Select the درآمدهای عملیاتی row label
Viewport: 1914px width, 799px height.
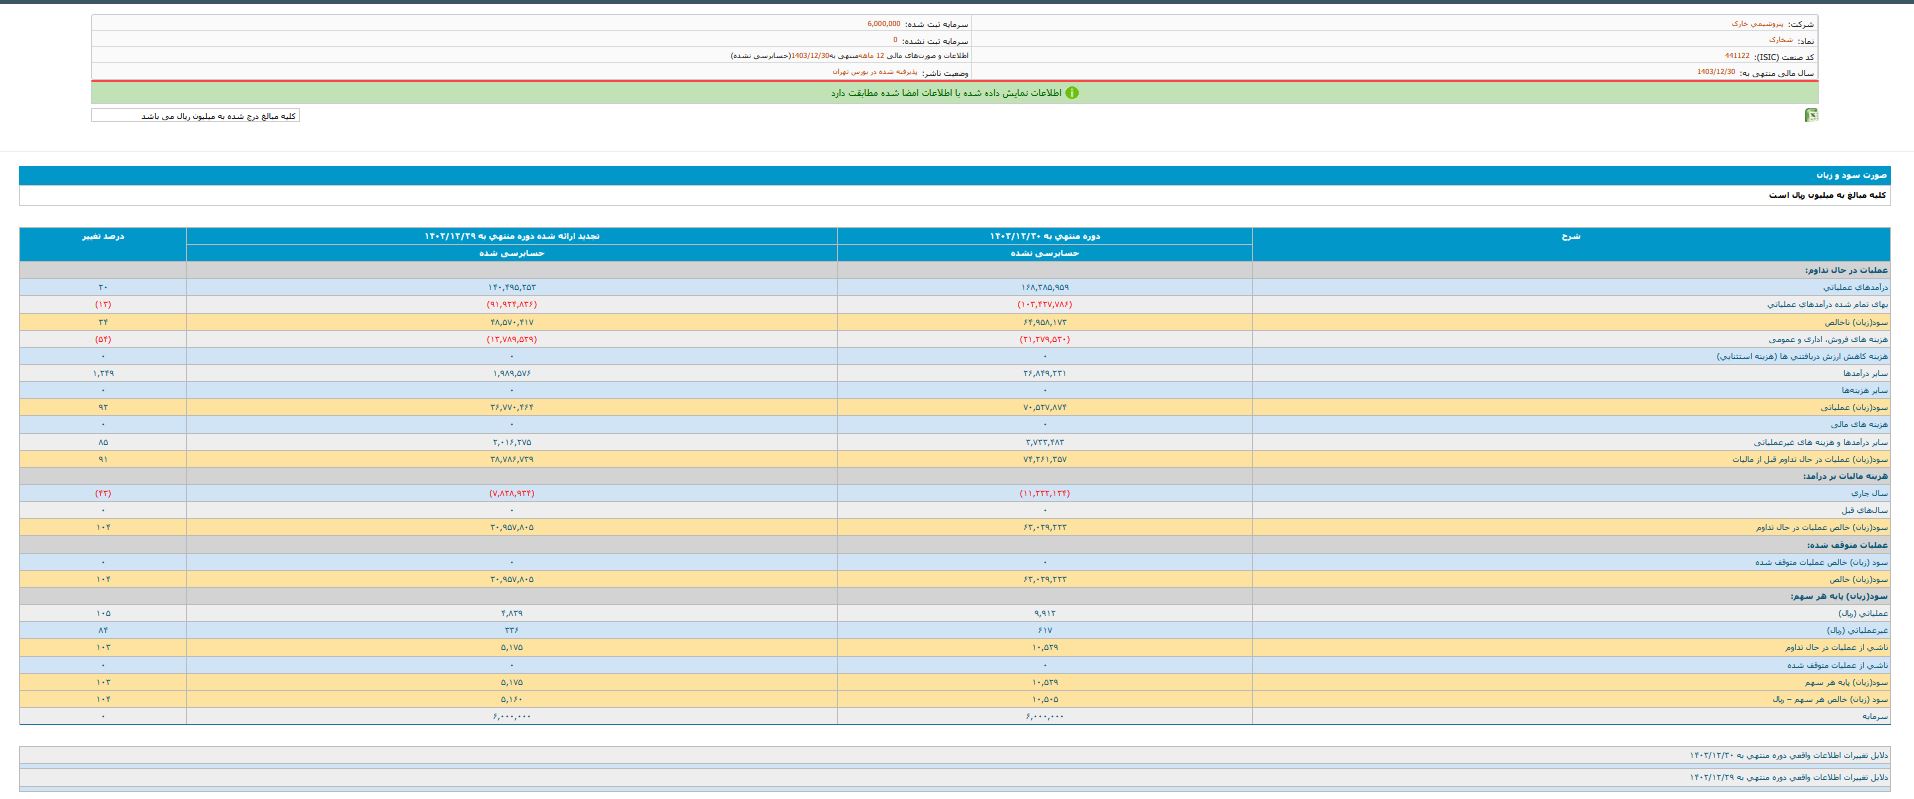click(1854, 287)
